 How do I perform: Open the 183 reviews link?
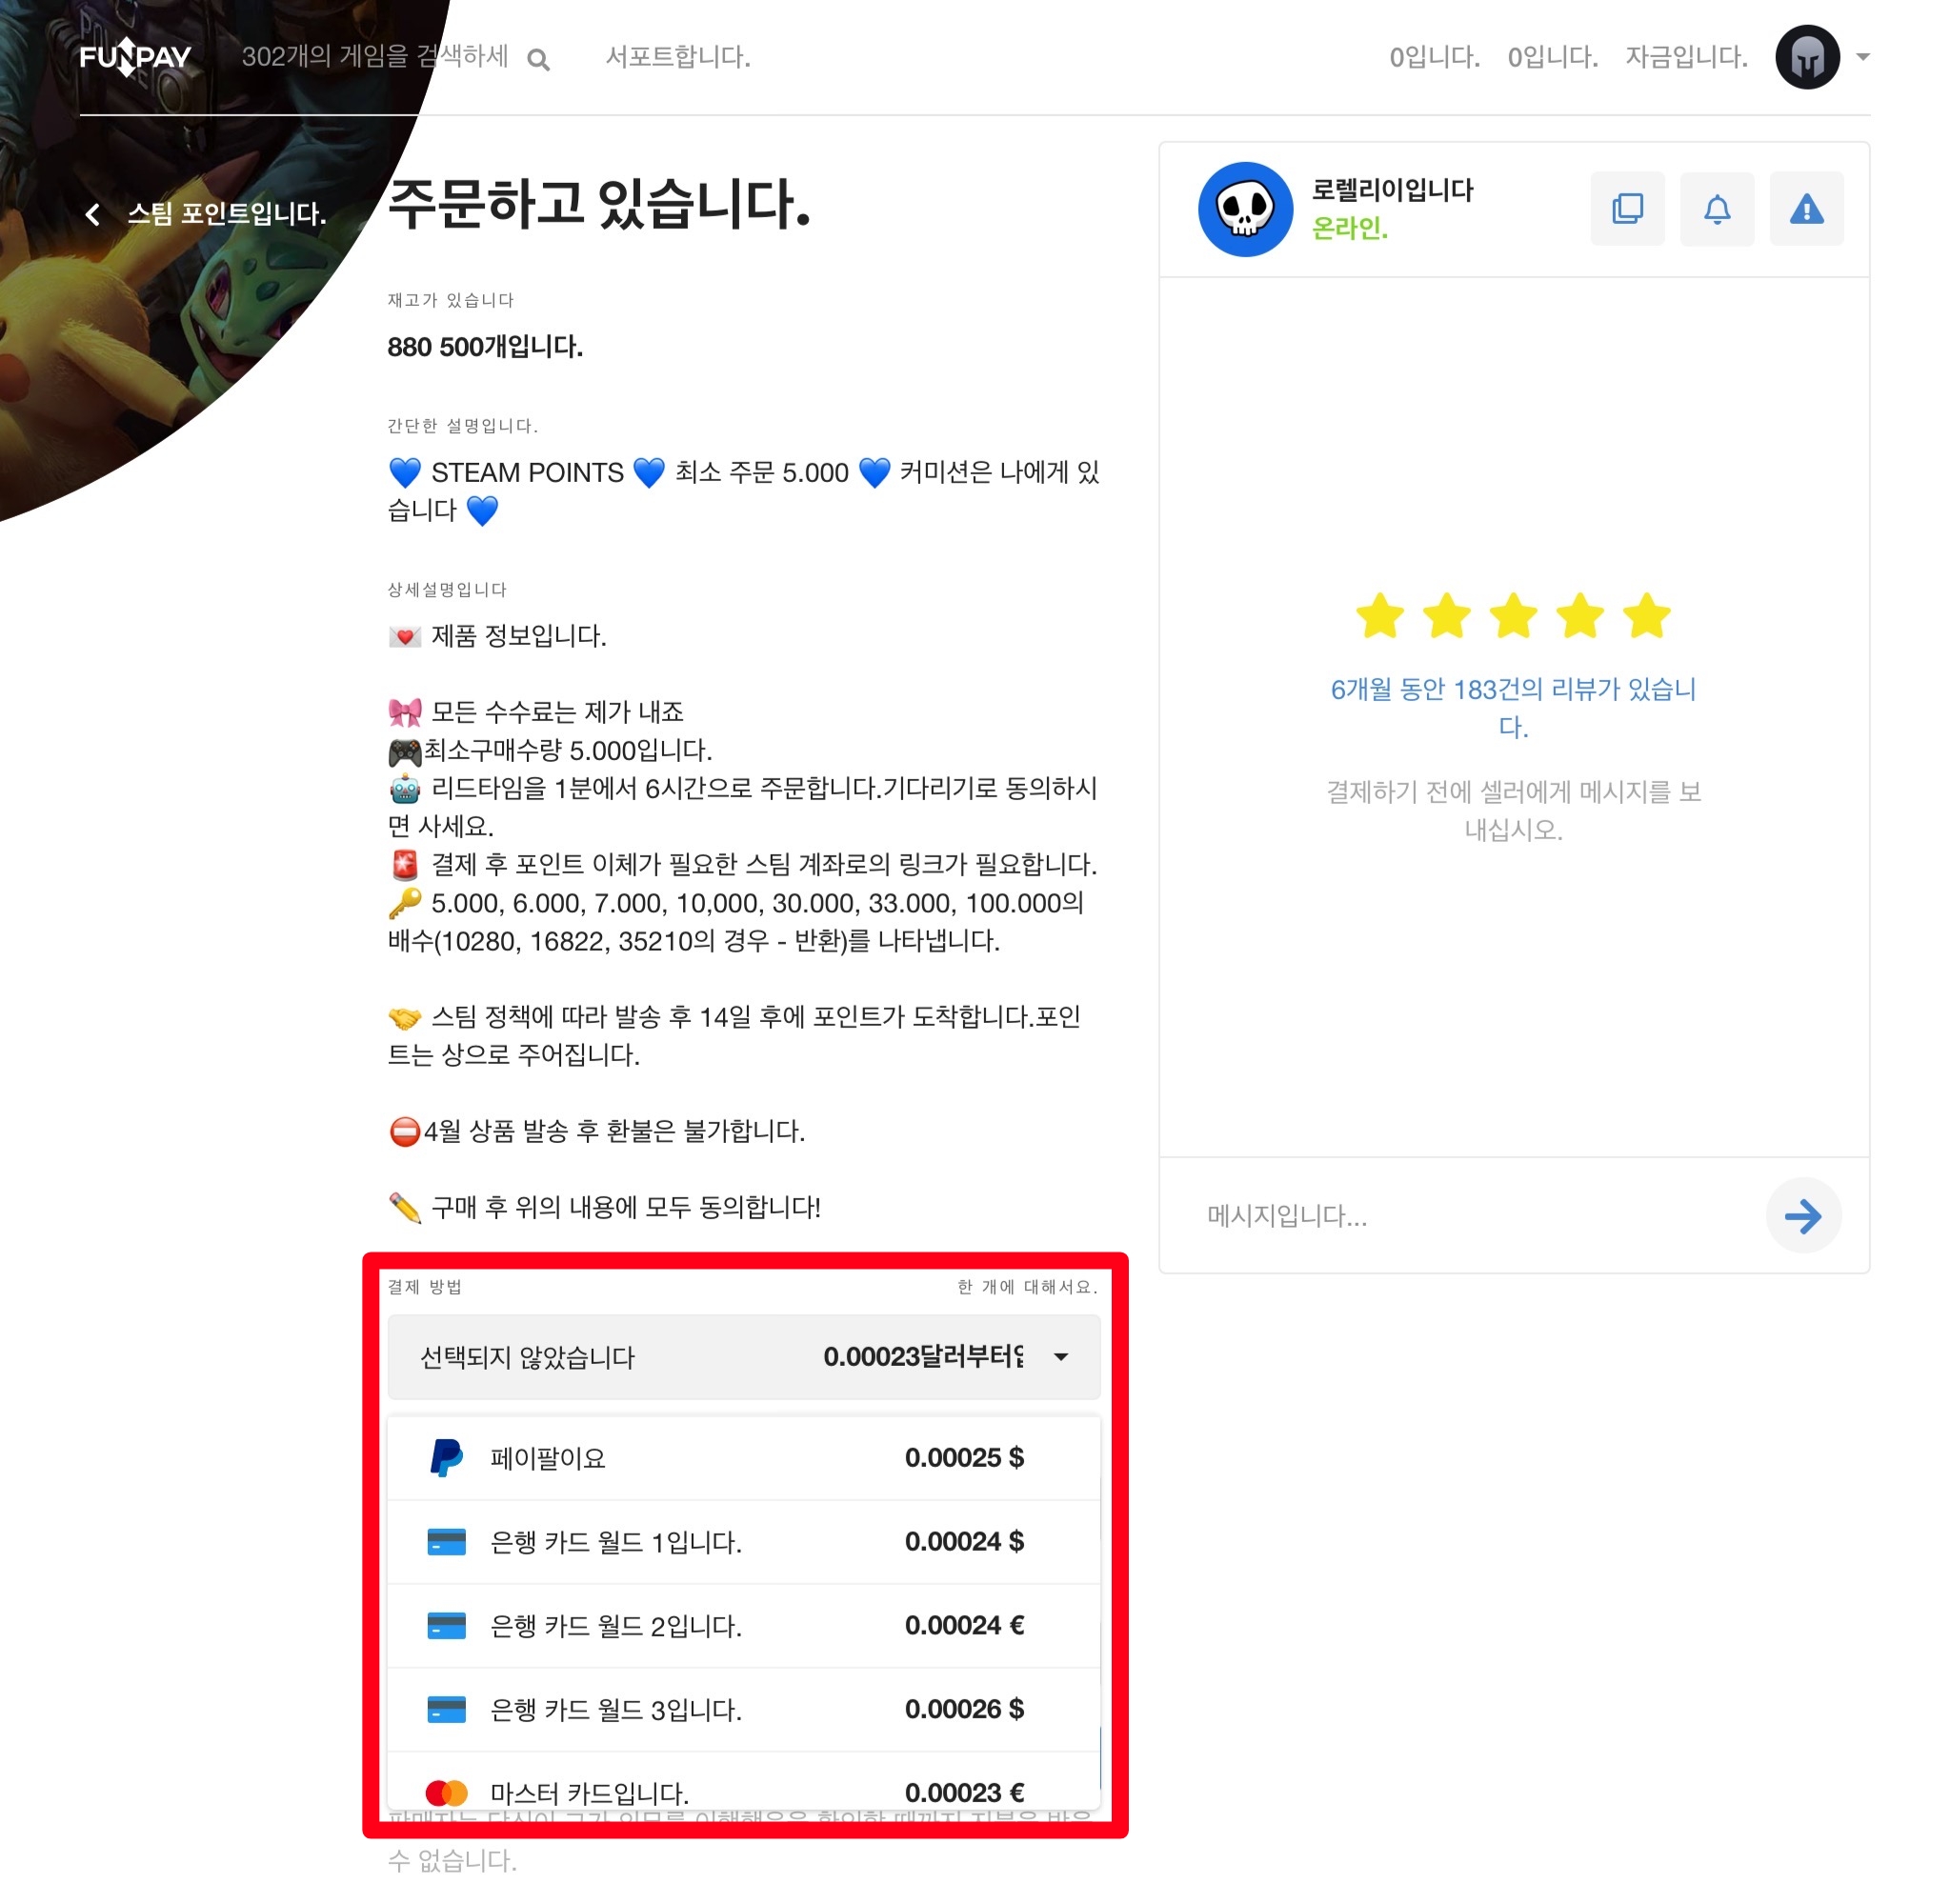click(x=1513, y=707)
